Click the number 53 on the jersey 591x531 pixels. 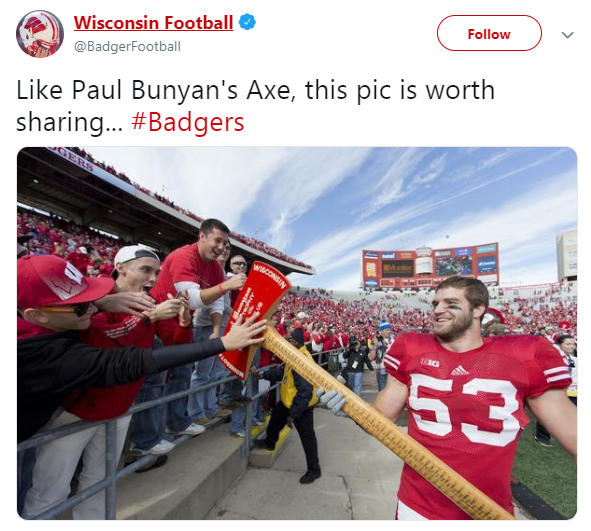coord(464,409)
